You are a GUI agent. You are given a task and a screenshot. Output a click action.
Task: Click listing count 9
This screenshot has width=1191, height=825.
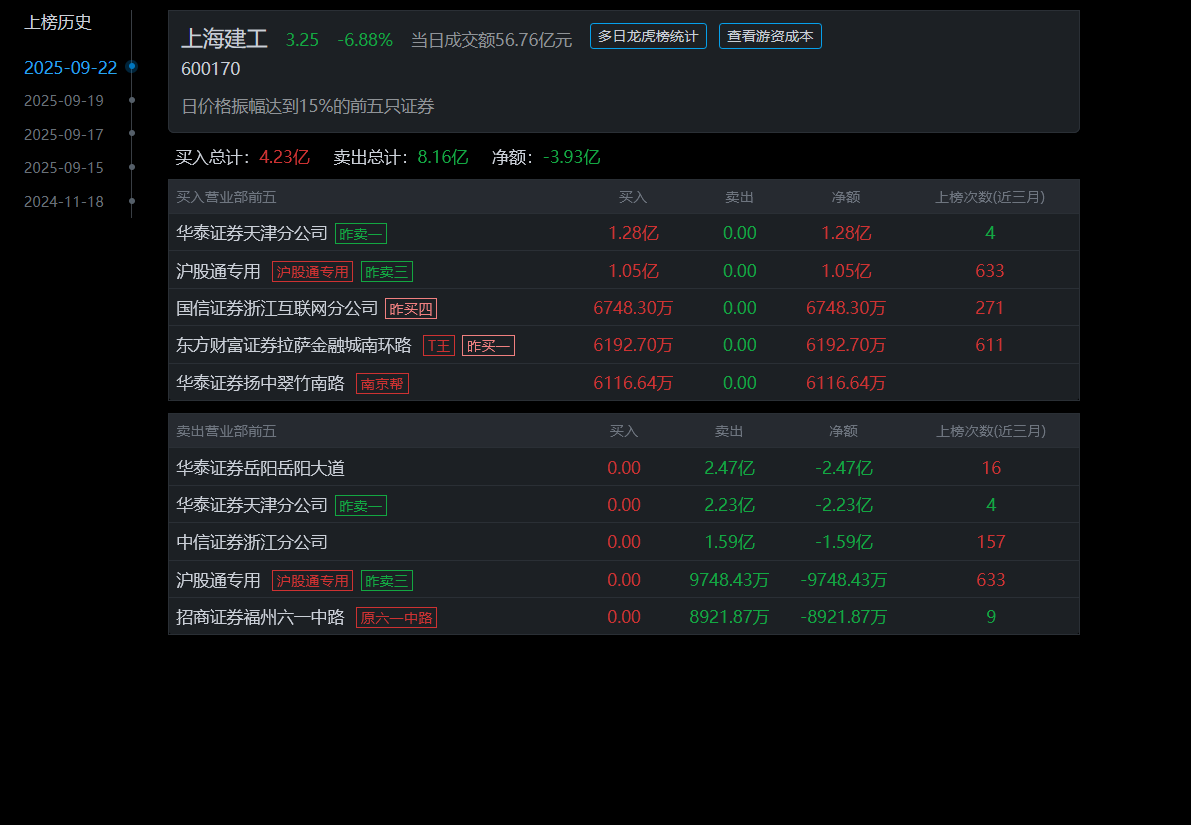pos(990,617)
